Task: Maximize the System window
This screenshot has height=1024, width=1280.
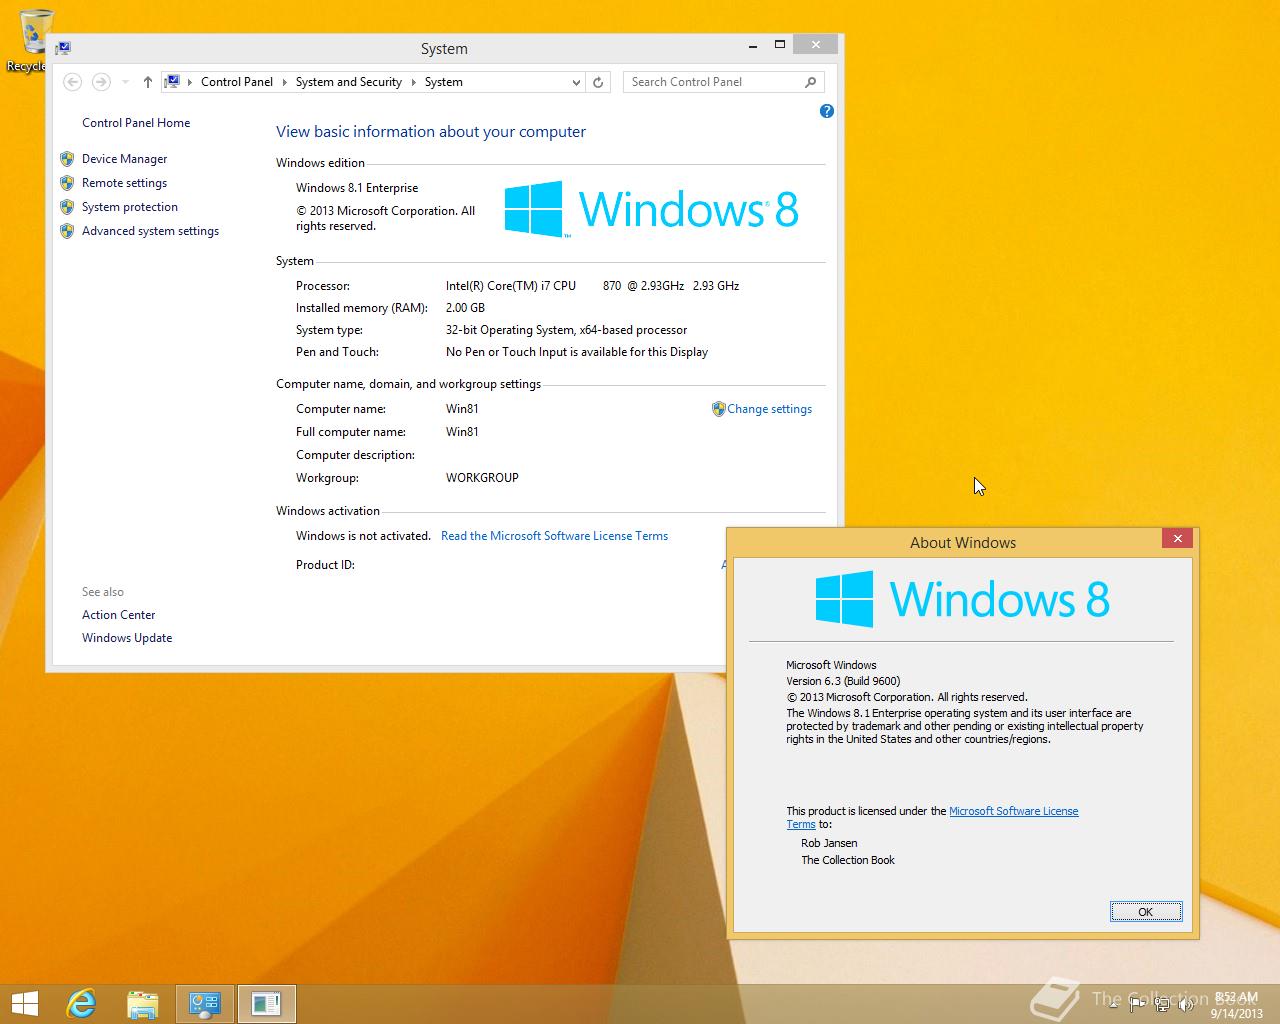Action: [x=780, y=45]
